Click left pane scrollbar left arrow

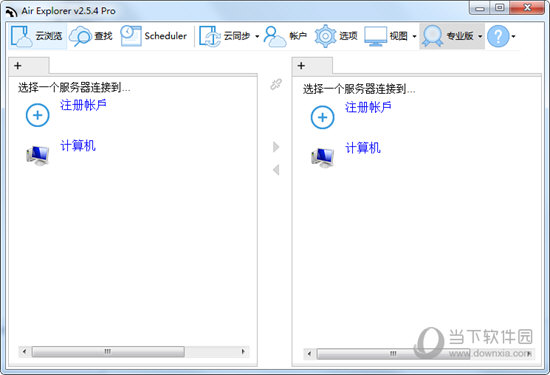click(x=24, y=351)
